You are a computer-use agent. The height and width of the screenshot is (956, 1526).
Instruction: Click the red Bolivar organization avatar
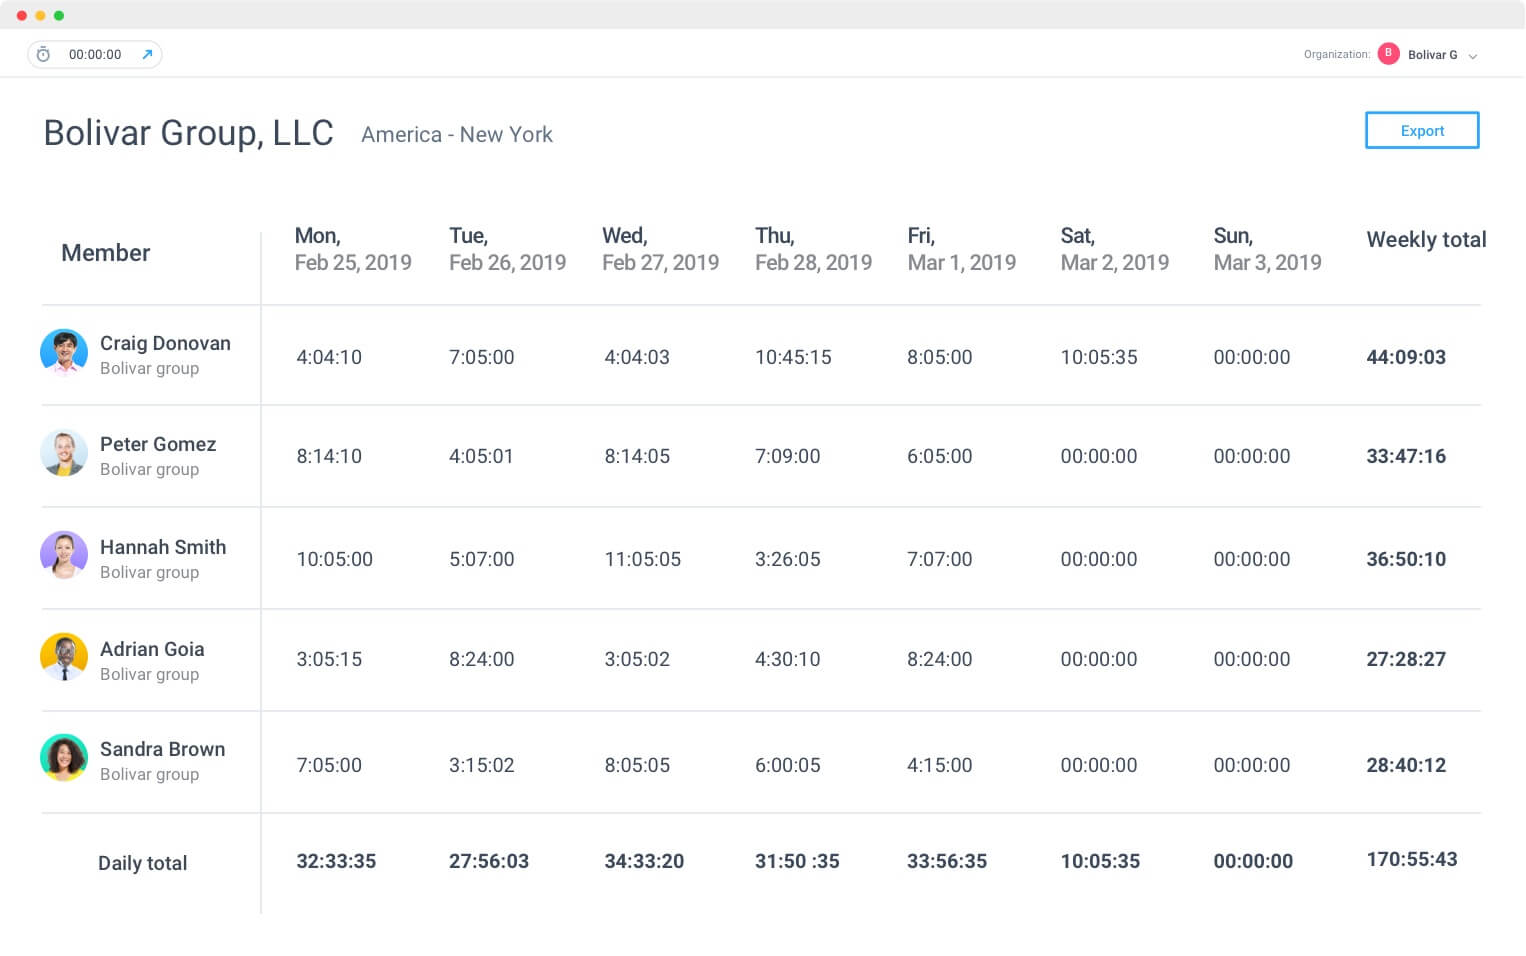click(x=1388, y=54)
